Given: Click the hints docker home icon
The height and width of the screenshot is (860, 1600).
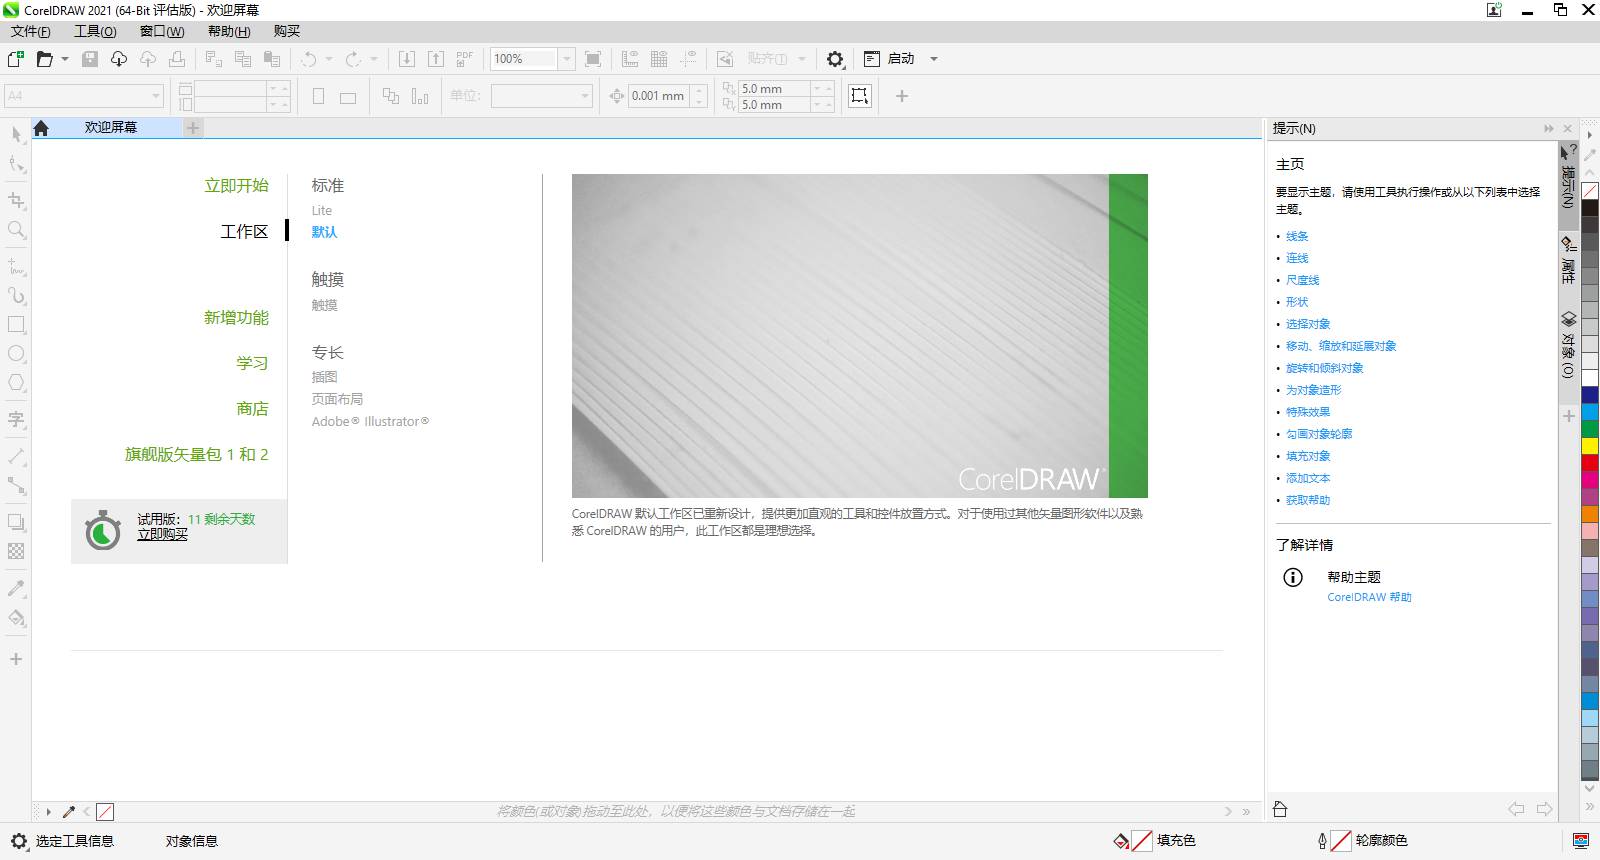Looking at the screenshot, I should (x=1280, y=809).
